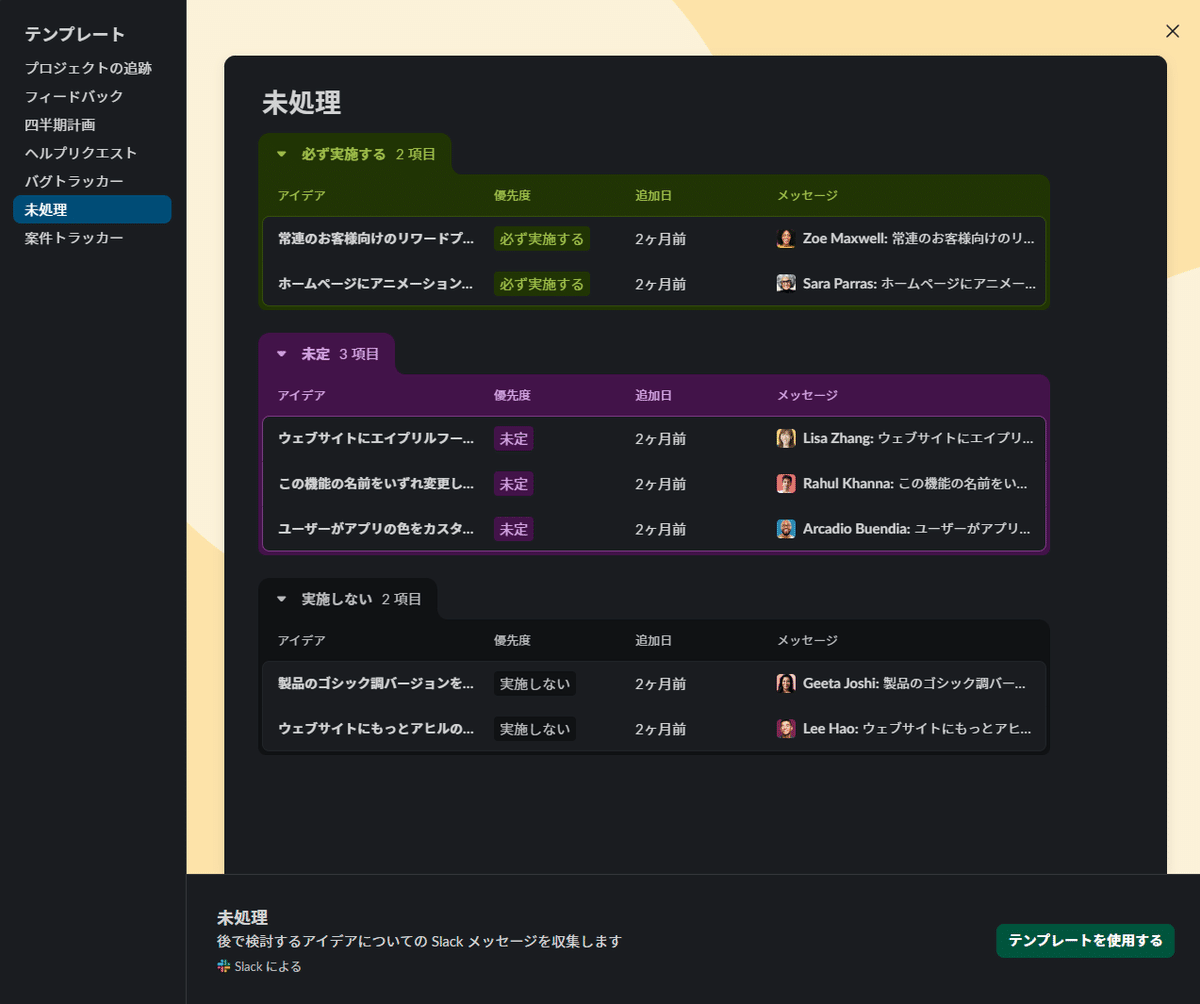Click Rahul Khanna's avatar
1200x1004 pixels.
point(786,483)
